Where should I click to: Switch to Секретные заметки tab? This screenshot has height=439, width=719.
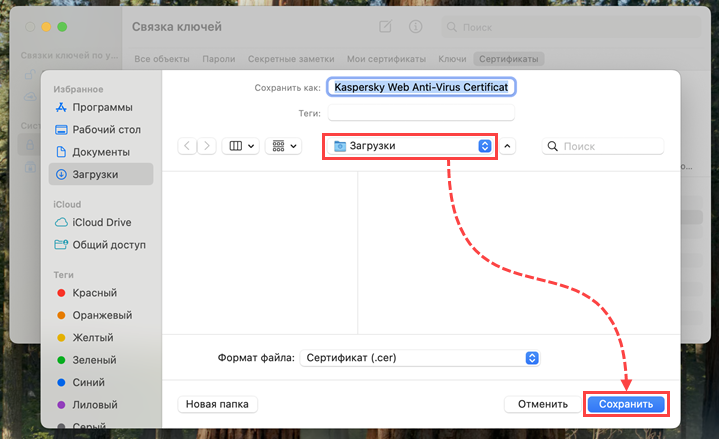291,59
